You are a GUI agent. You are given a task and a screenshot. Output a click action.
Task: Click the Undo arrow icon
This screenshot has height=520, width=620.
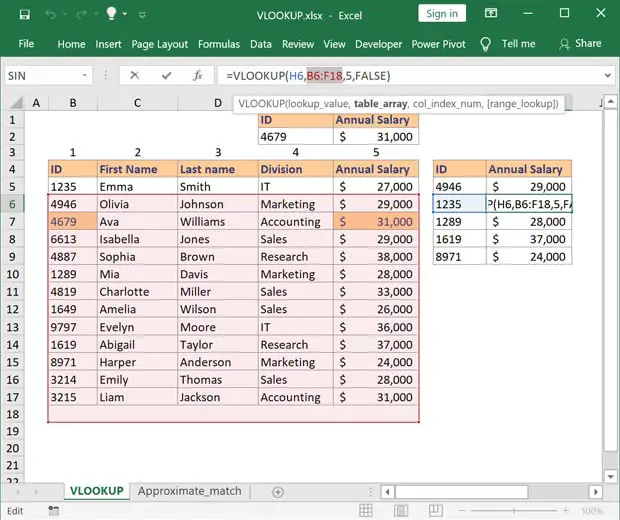coord(50,15)
